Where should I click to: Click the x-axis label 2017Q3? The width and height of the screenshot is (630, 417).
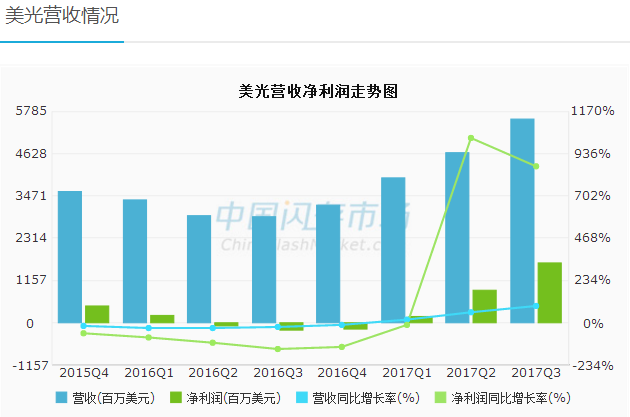coord(536,373)
